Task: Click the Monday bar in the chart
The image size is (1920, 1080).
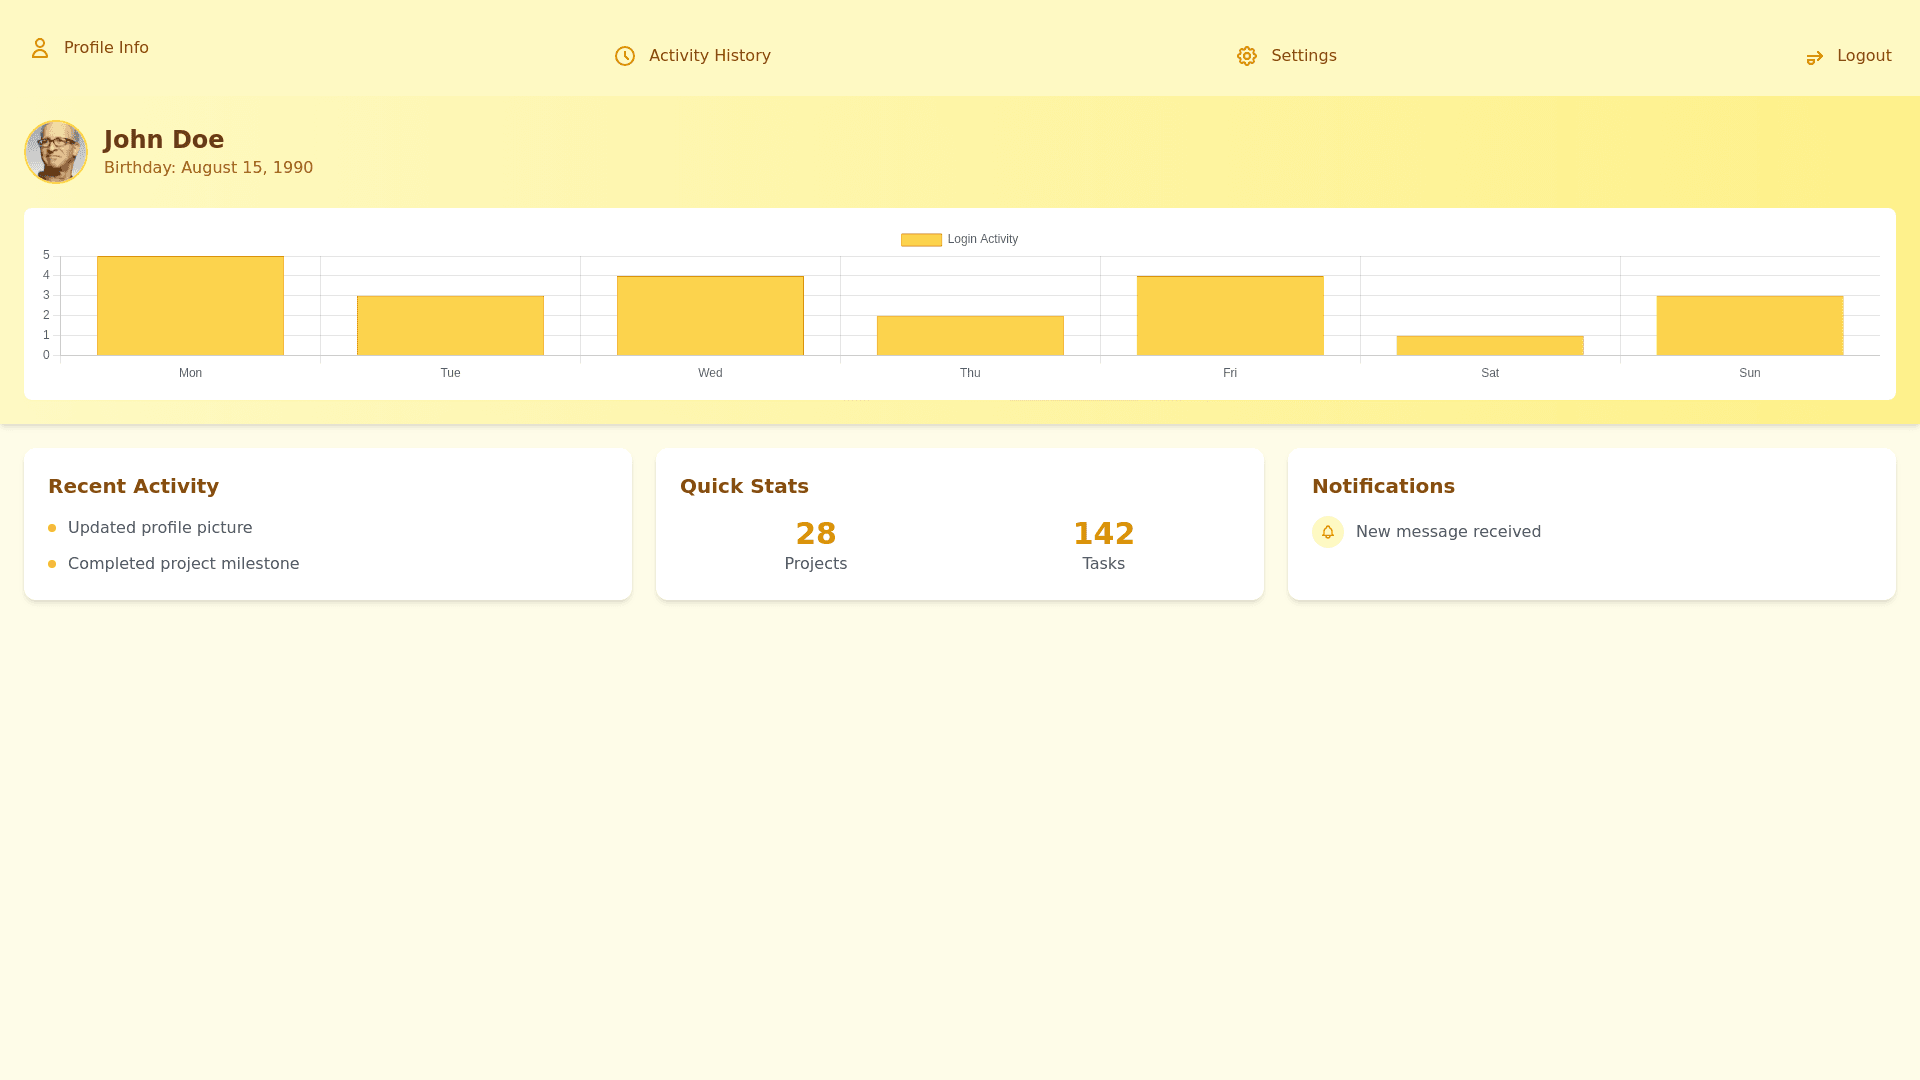Action: point(190,306)
